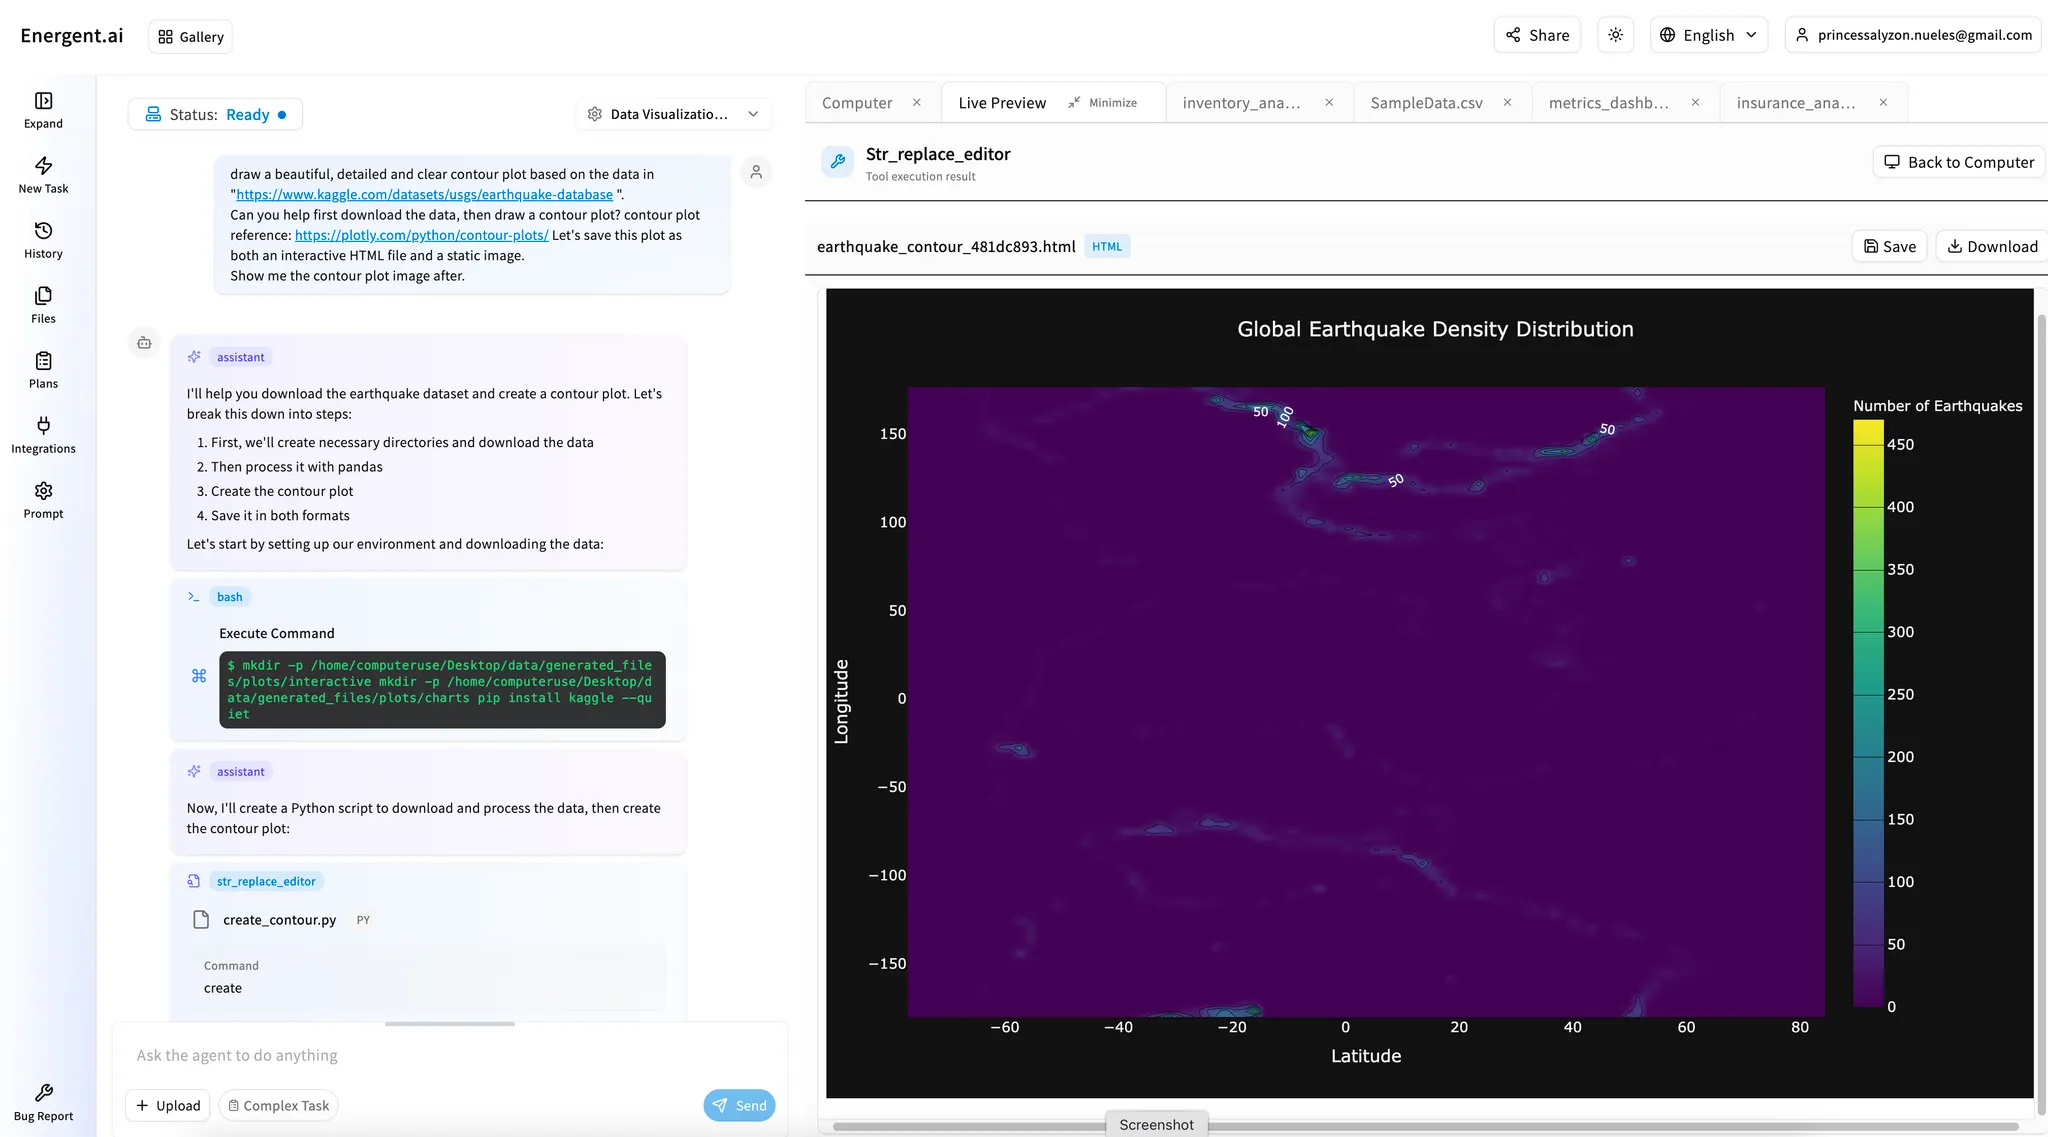Open the Prompt settings

point(43,498)
